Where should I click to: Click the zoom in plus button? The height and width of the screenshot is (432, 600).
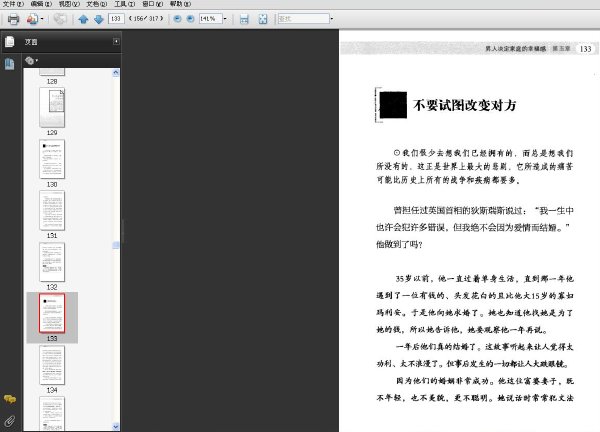[190, 18]
